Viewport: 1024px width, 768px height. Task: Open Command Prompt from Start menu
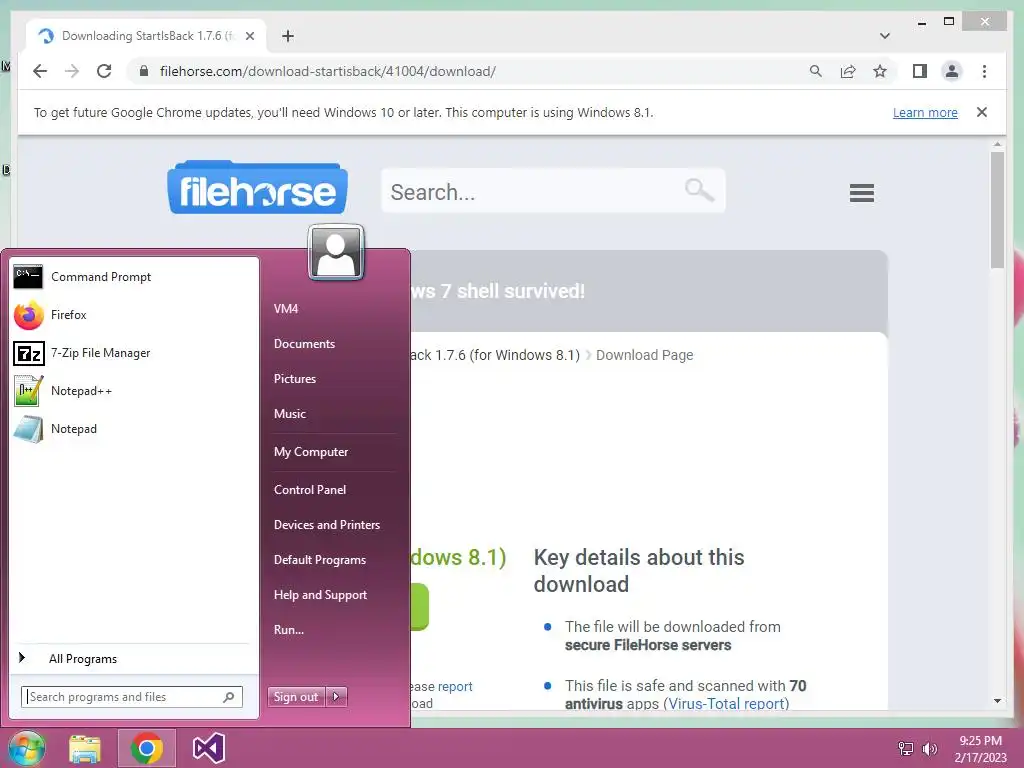click(134, 277)
